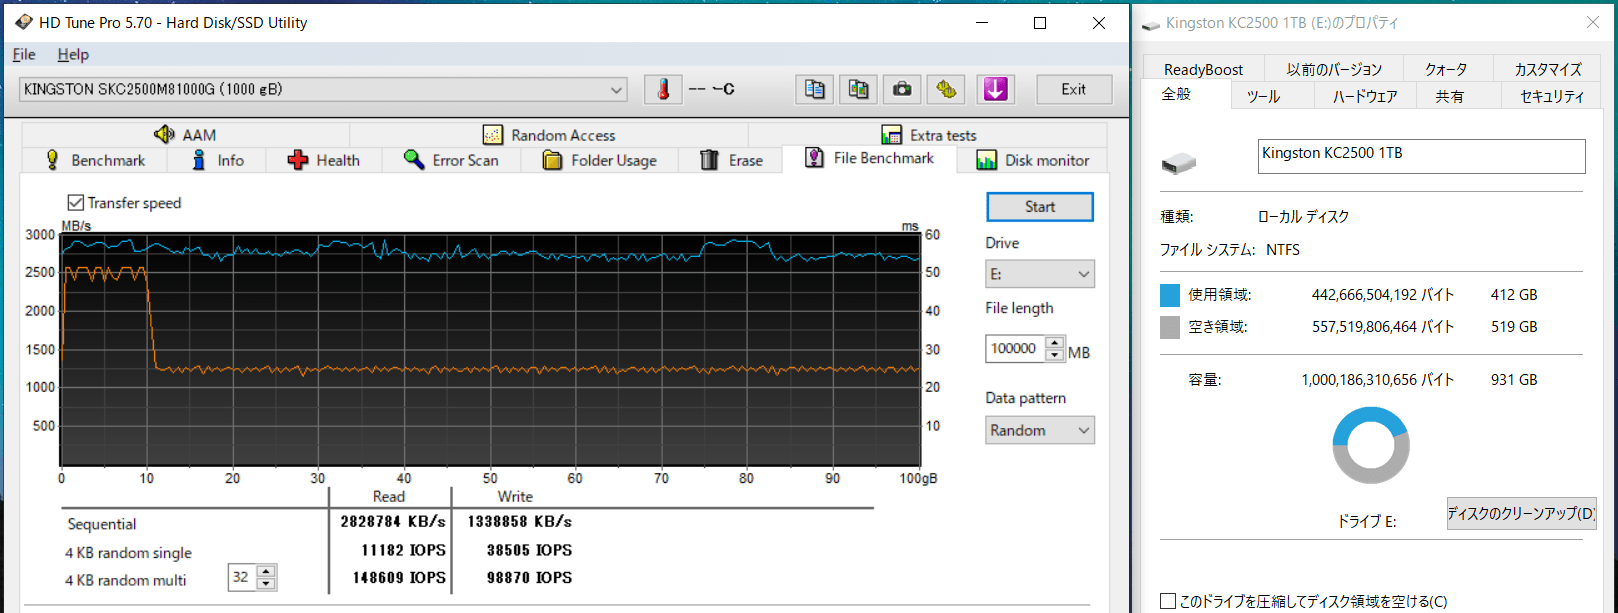The height and width of the screenshot is (613, 1618).
Task: Click the blue used space color swatch
Action: click(1170, 295)
